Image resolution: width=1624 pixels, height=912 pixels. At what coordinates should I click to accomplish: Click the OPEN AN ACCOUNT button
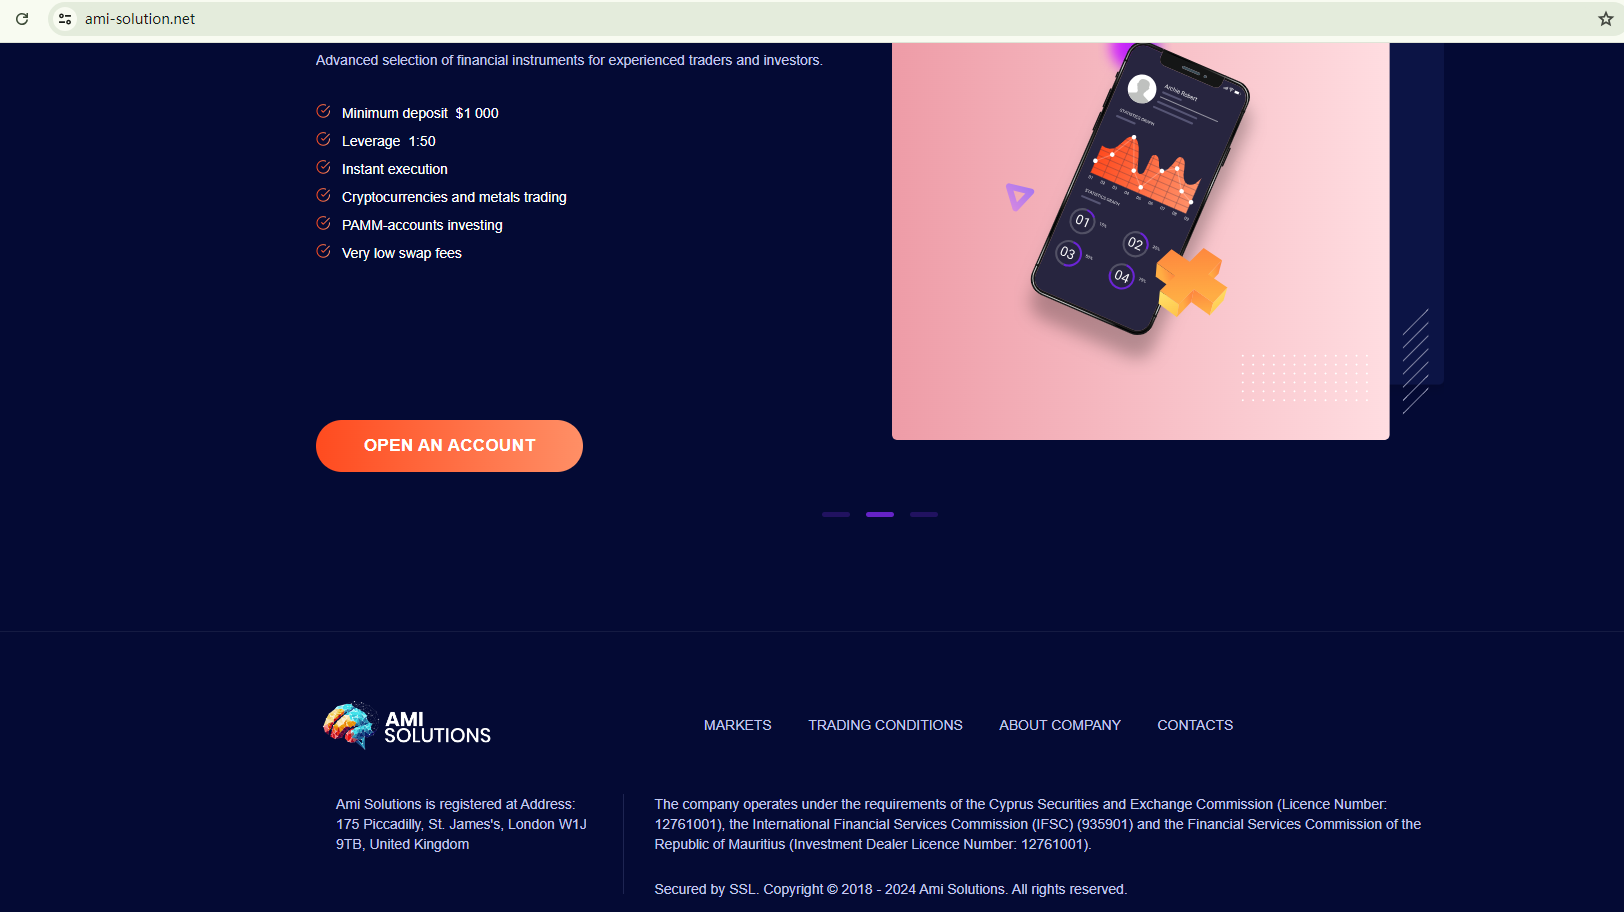tap(449, 446)
